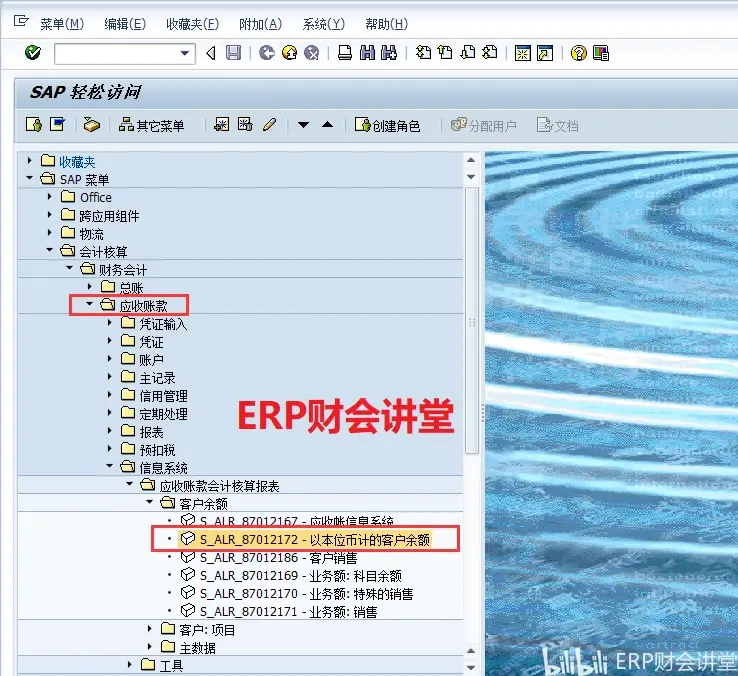Select the 主数据 tree folder
738x676 pixels.
[x=188, y=648]
